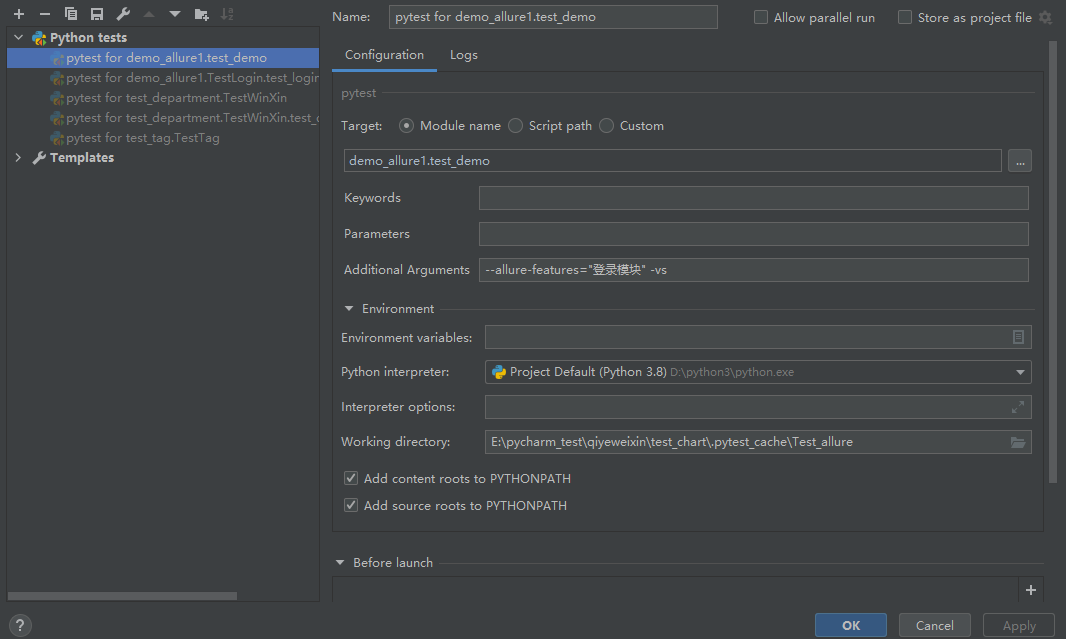
Task: Click horizontal scrollbar of configurations tree
Action: click(x=122, y=596)
